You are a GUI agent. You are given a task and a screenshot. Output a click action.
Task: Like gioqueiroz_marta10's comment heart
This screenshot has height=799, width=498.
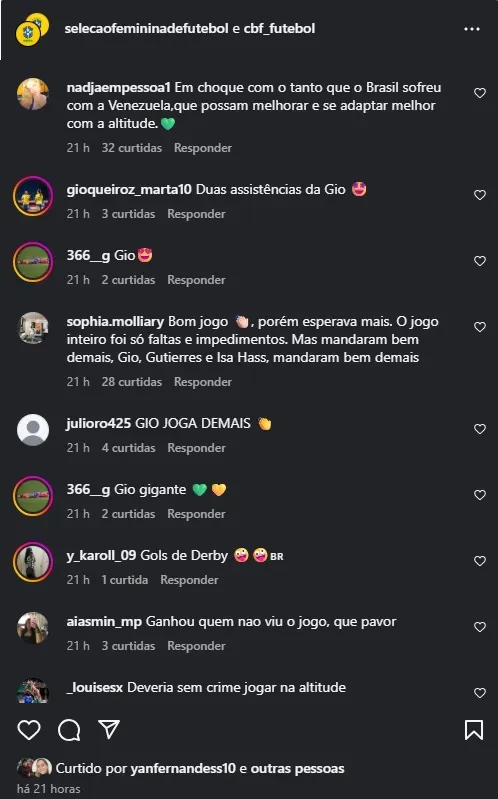click(480, 195)
